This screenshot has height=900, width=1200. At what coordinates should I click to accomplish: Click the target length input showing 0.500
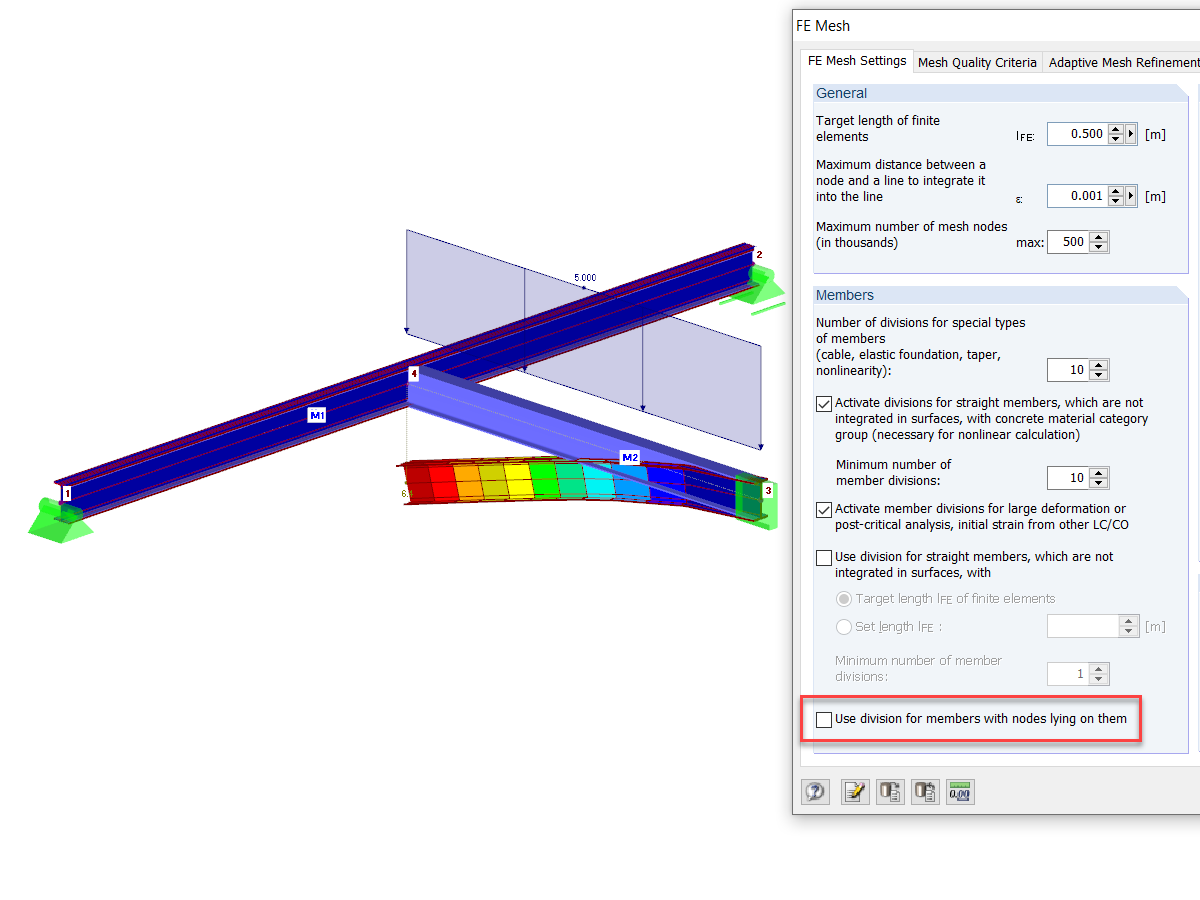(1075, 133)
